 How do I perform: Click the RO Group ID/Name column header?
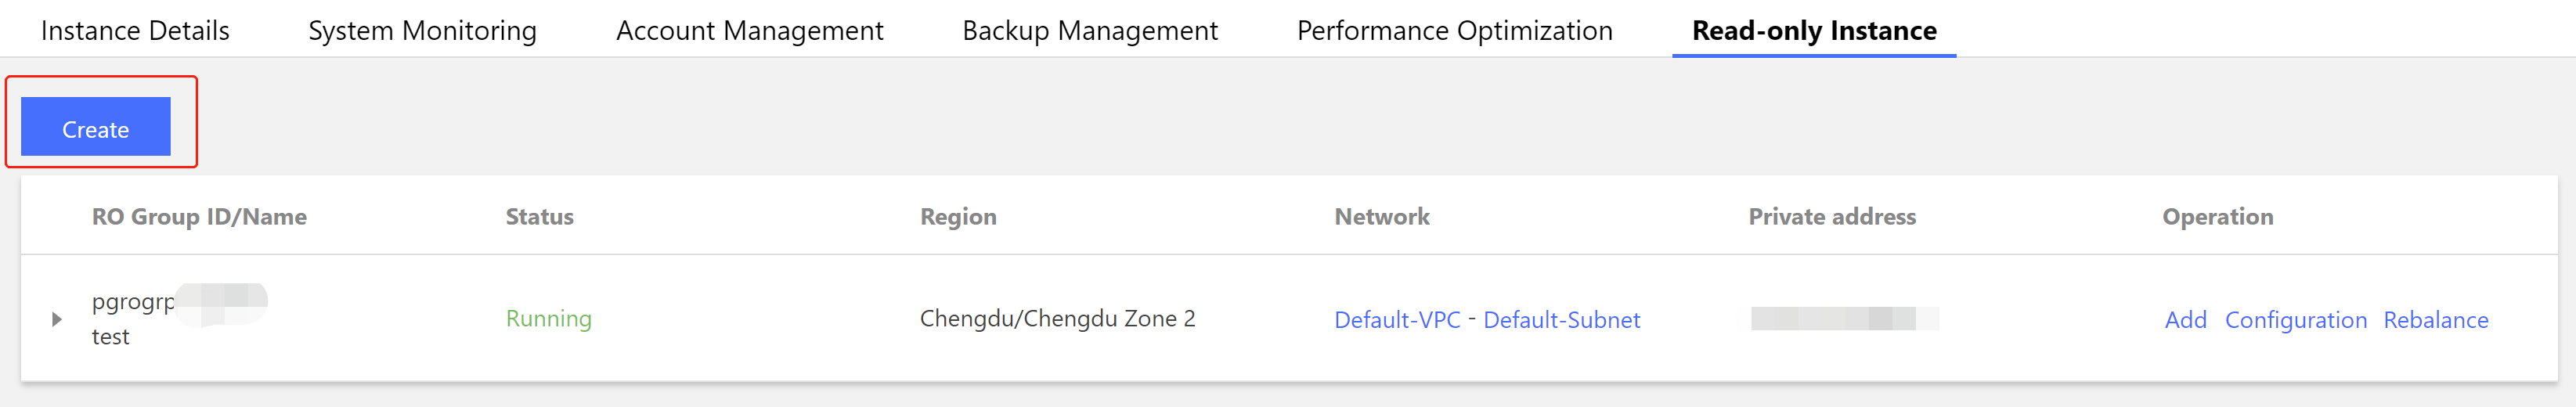[x=199, y=217]
